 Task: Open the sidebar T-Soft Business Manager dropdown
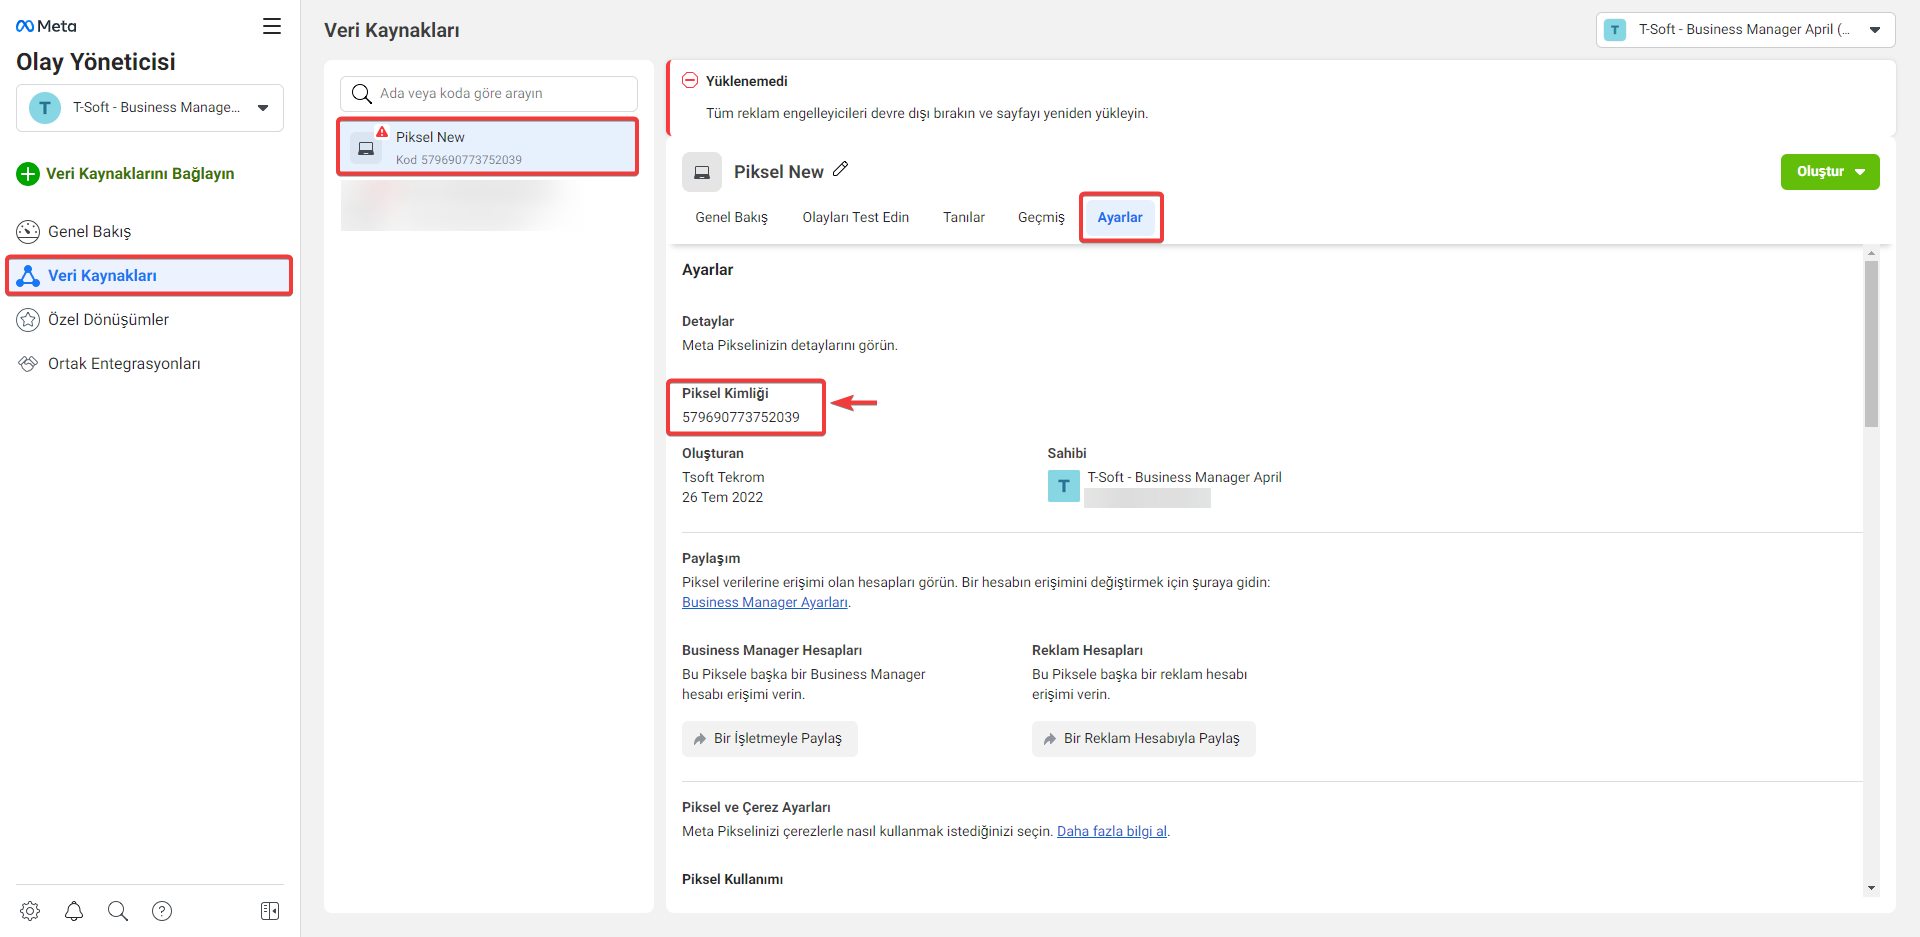[150, 108]
